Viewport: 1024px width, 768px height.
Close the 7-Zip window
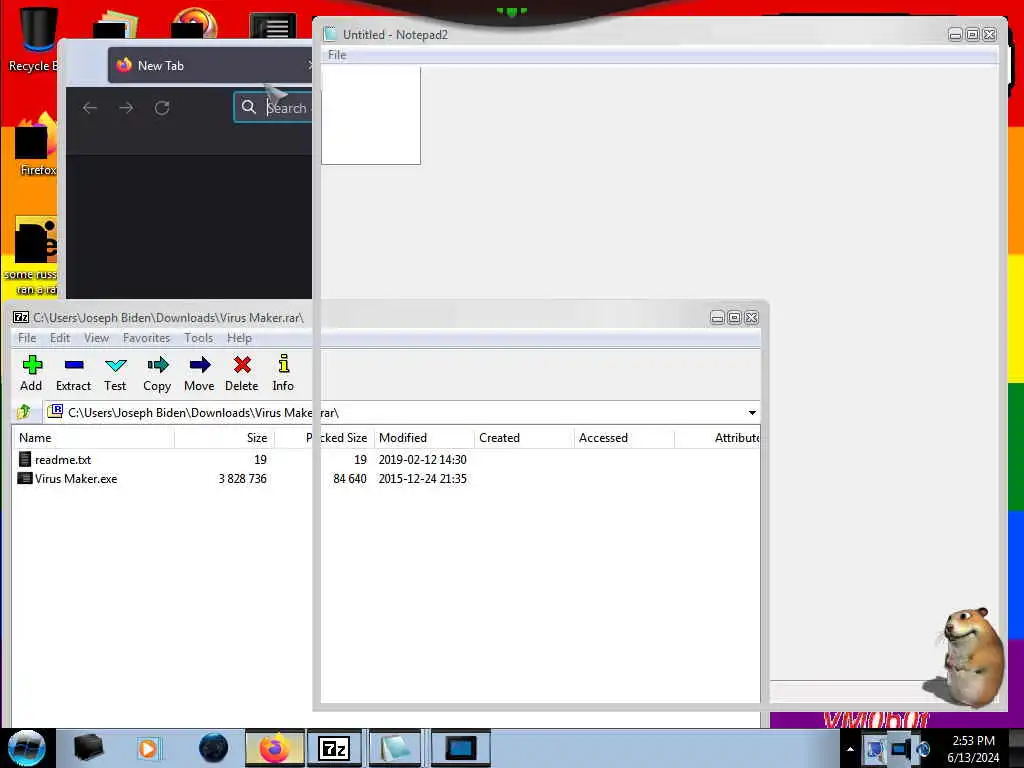(x=751, y=317)
